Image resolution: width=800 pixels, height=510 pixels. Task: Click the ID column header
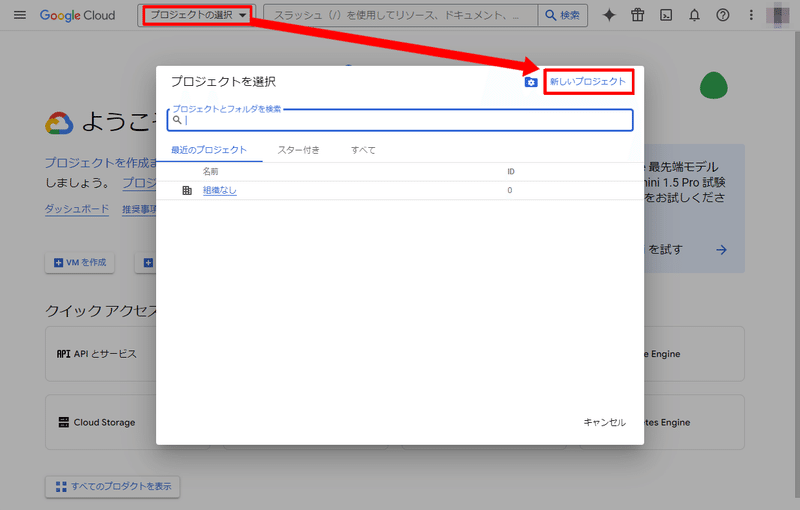(x=511, y=171)
